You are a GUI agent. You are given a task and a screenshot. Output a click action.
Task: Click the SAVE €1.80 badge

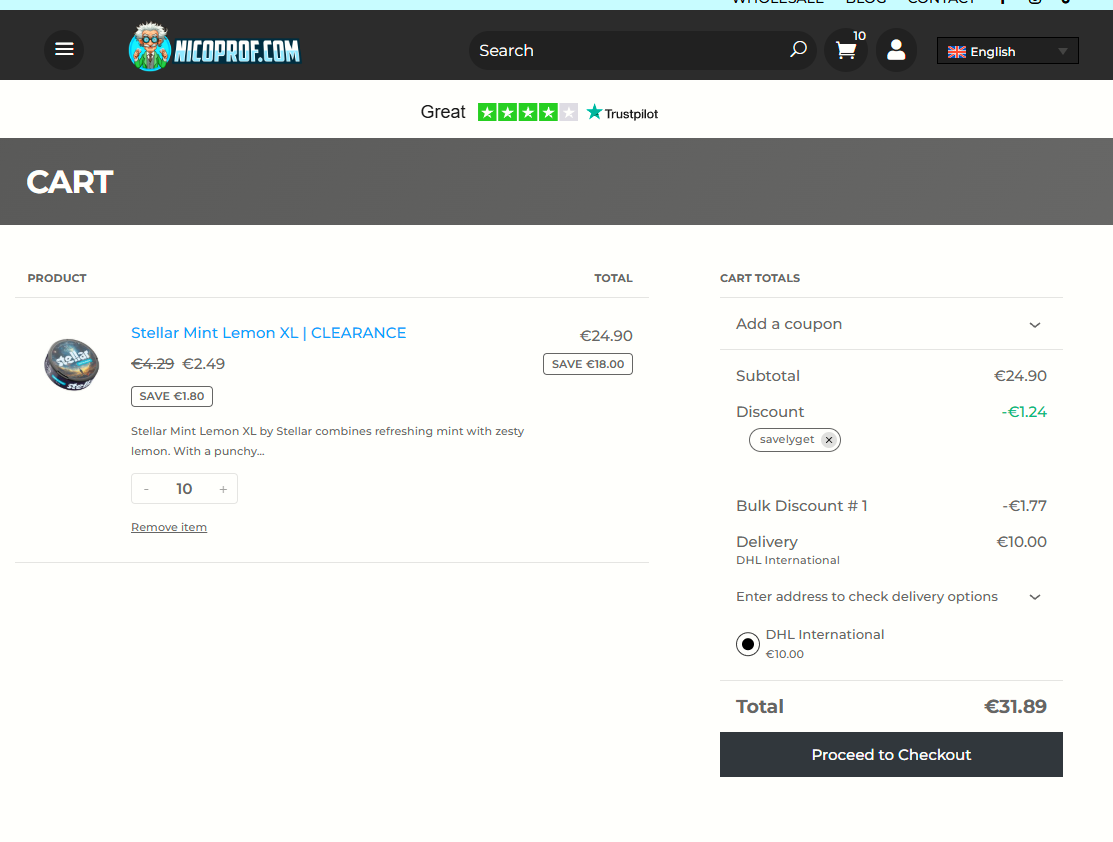coord(172,396)
